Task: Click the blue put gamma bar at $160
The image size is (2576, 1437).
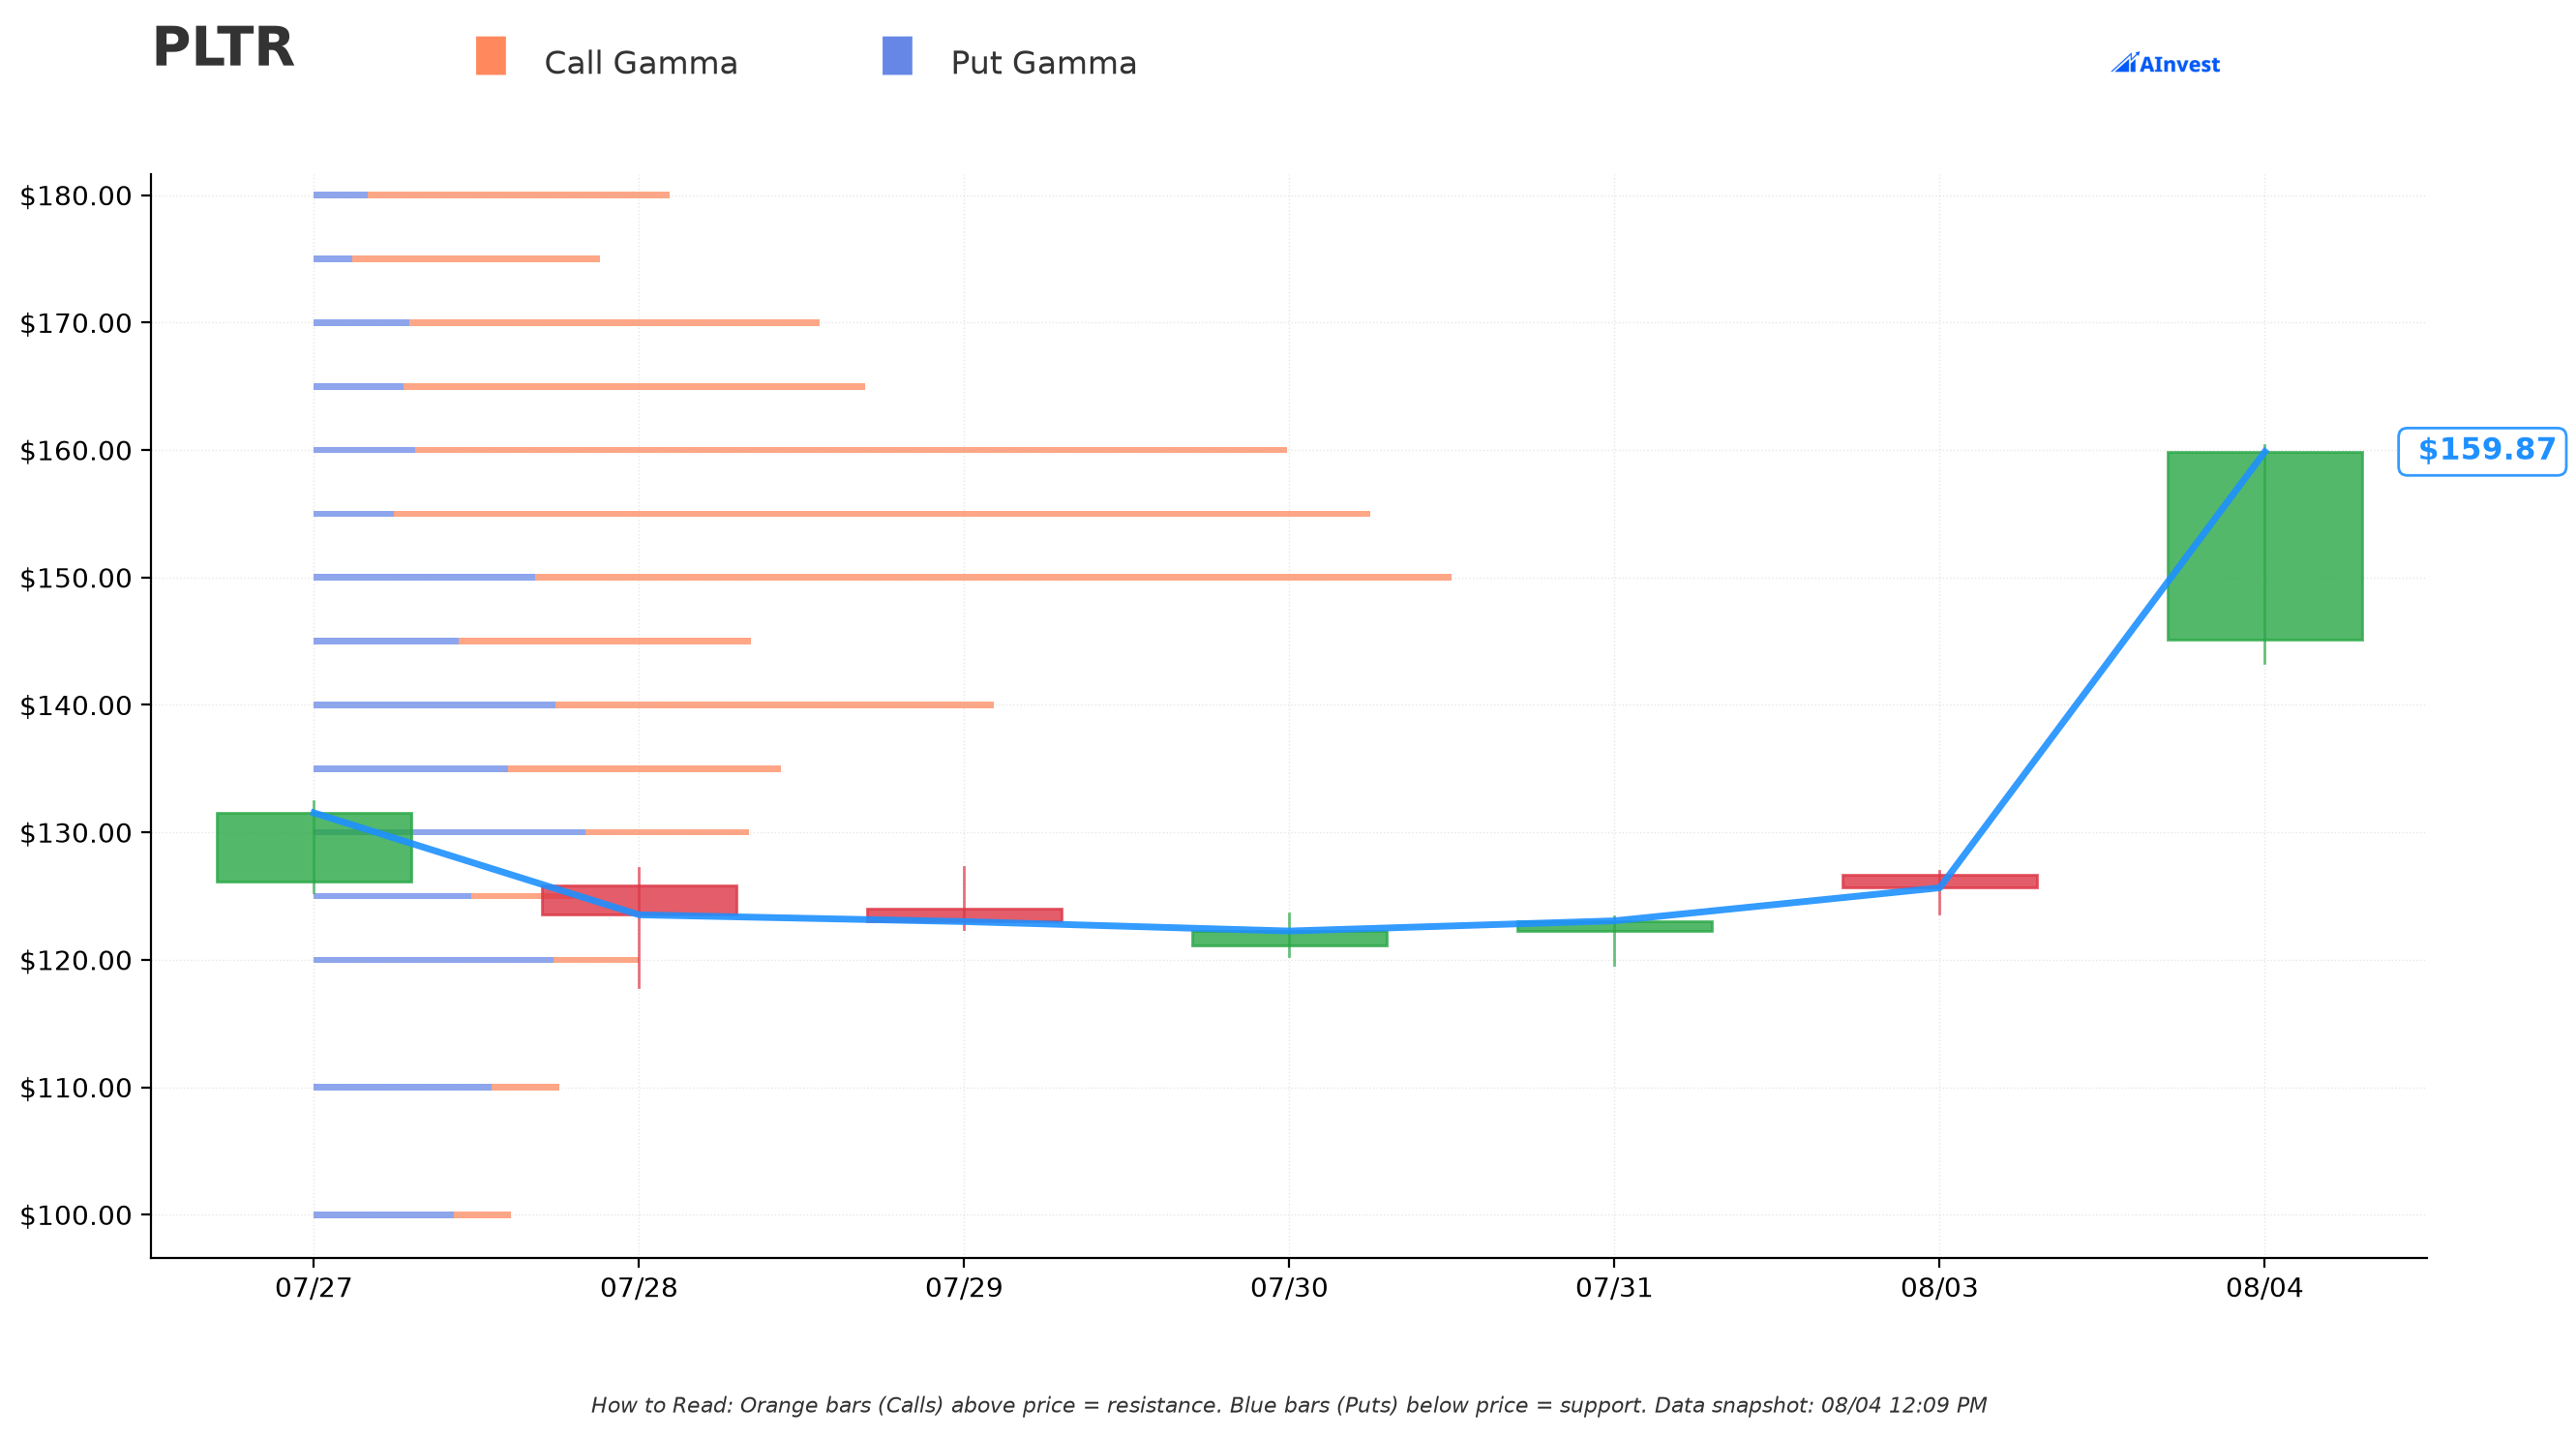Action: (x=364, y=450)
